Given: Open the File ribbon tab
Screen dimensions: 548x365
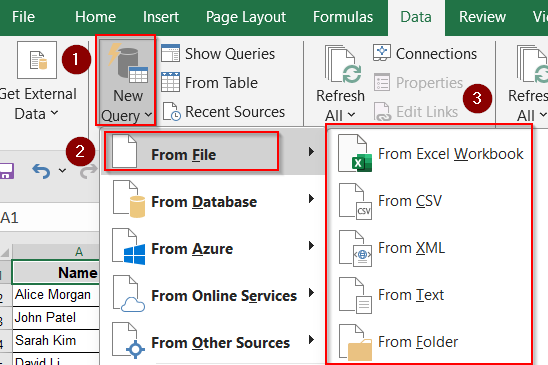Looking at the screenshot, I should point(23,17).
